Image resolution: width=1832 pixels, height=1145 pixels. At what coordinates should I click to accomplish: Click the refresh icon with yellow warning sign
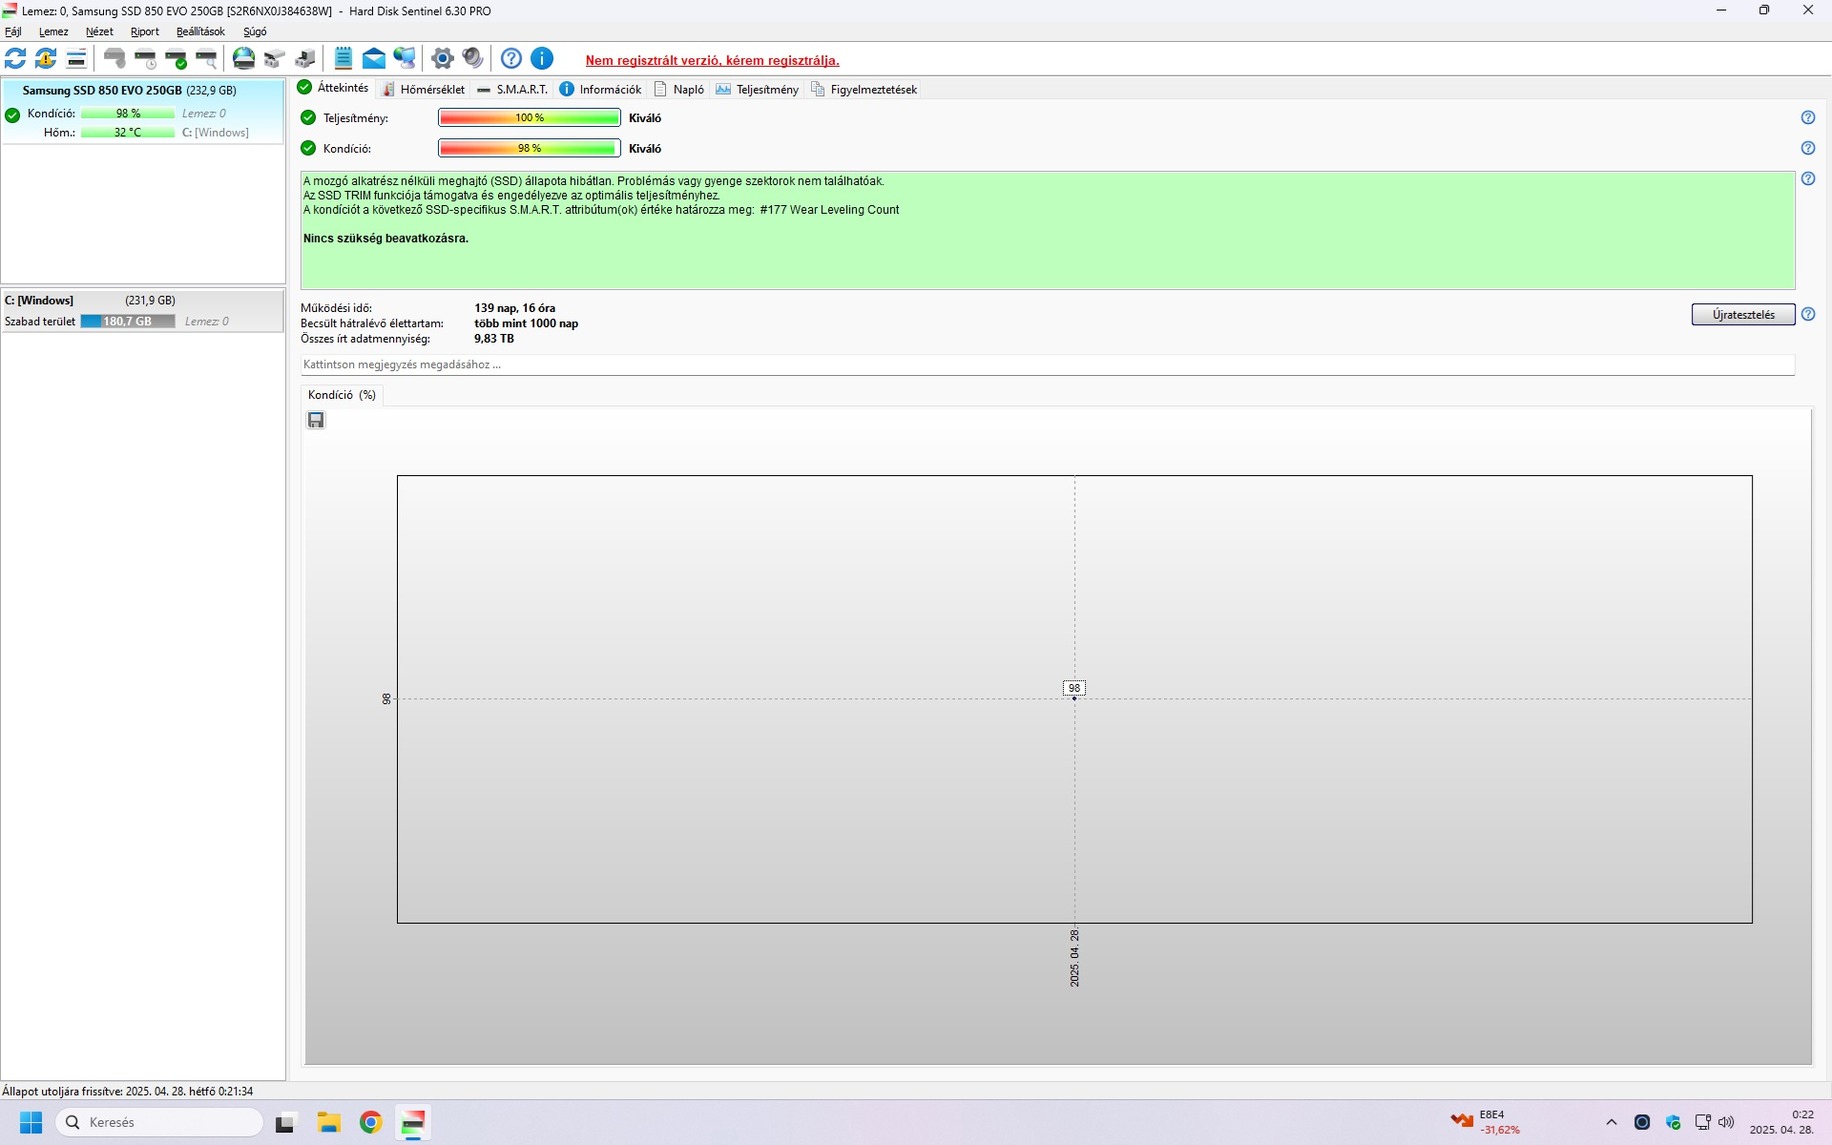[46, 58]
